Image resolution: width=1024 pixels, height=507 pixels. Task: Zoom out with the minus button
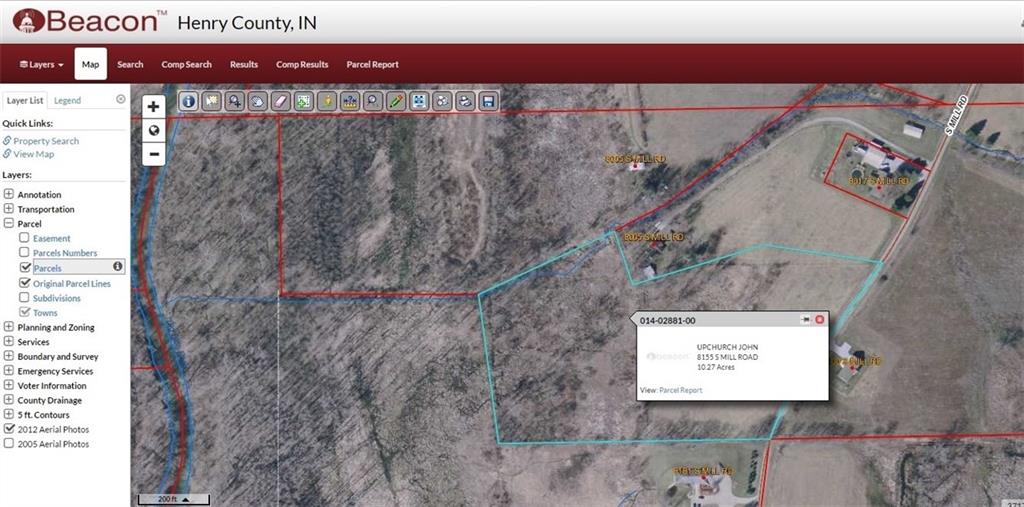click(153, 154)
